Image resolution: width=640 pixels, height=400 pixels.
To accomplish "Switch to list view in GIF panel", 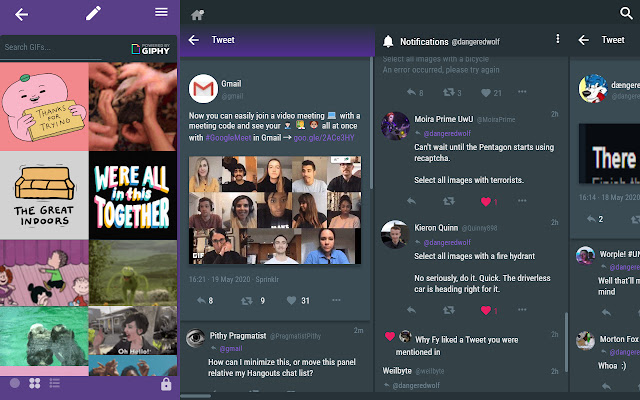I will point(55,383).
